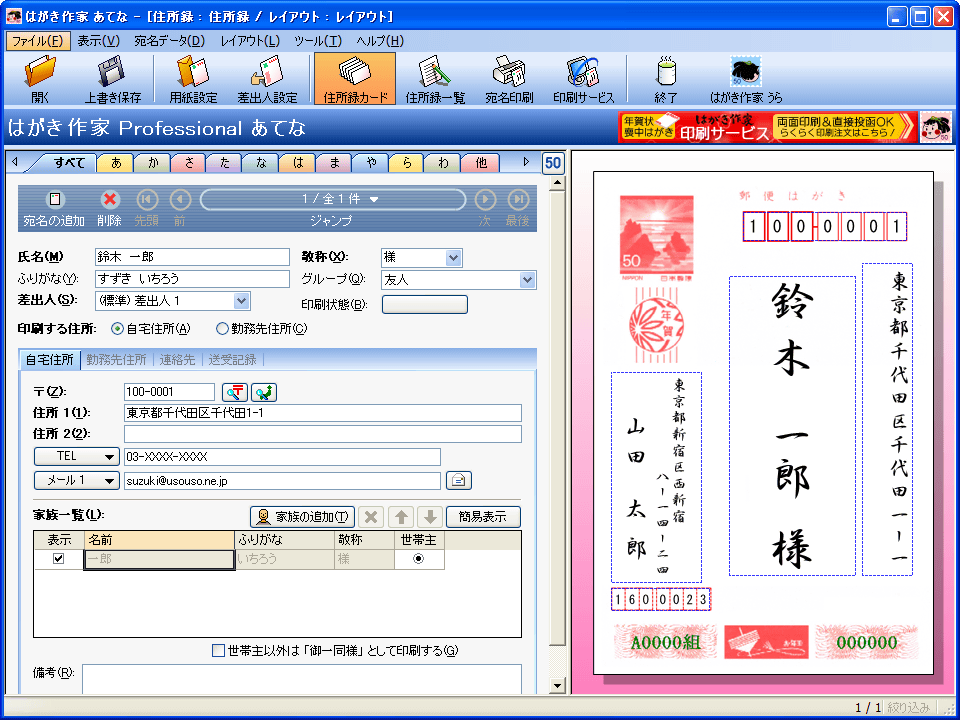This screenshot has width=960, height=720.
Task: Enable 世帯主以外は「御一同様」として印刷する checkbox
Action: click(218, 650)
